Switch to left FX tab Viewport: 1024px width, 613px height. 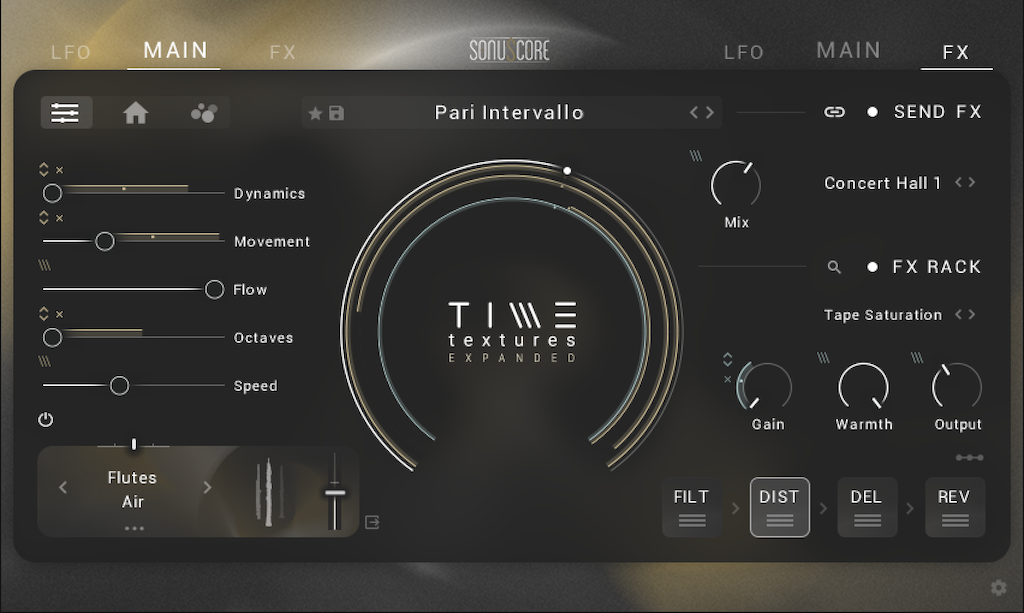[x=283, y=52]
